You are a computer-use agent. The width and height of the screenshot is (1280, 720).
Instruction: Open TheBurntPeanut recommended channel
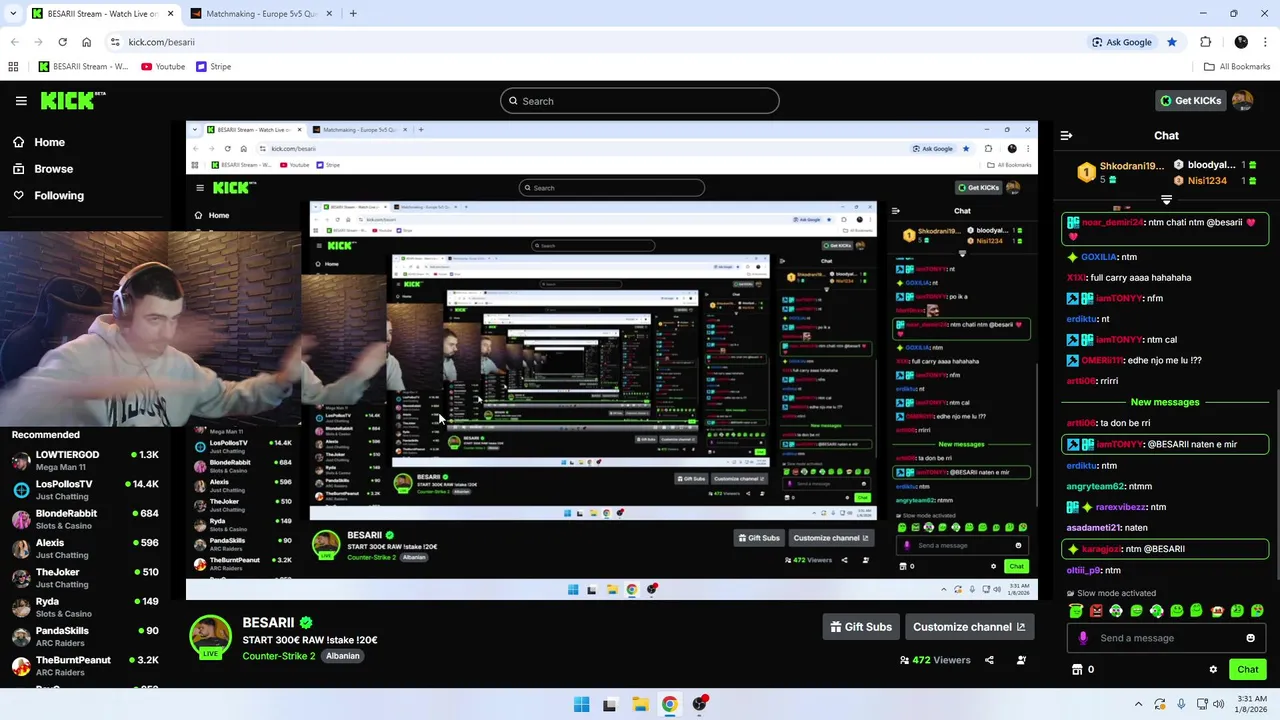pyautogui.click(x=85, y=666)
